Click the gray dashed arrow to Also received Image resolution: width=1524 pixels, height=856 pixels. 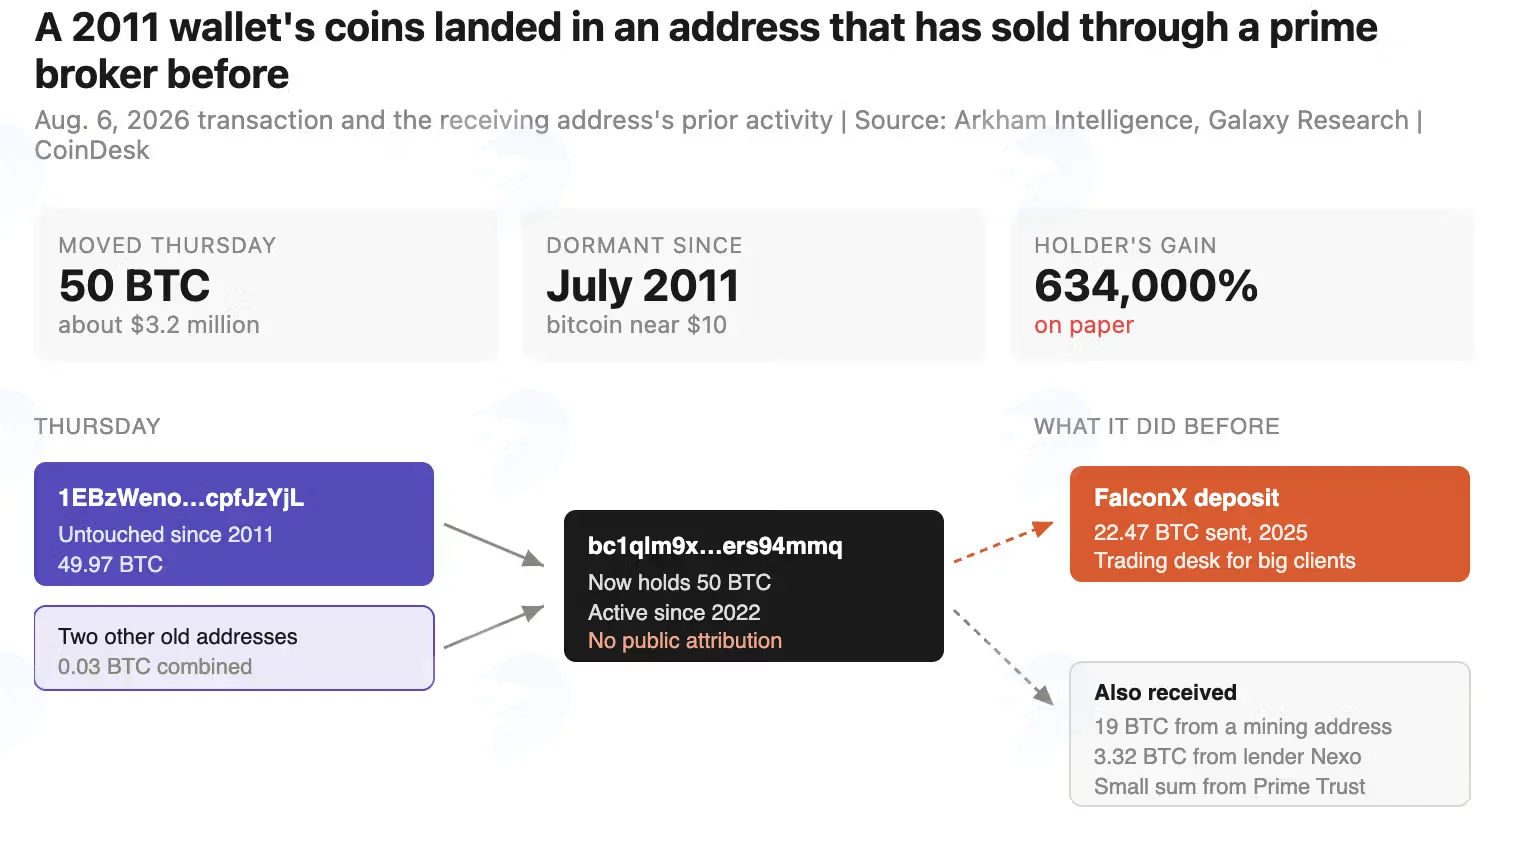pos(1004,656)
